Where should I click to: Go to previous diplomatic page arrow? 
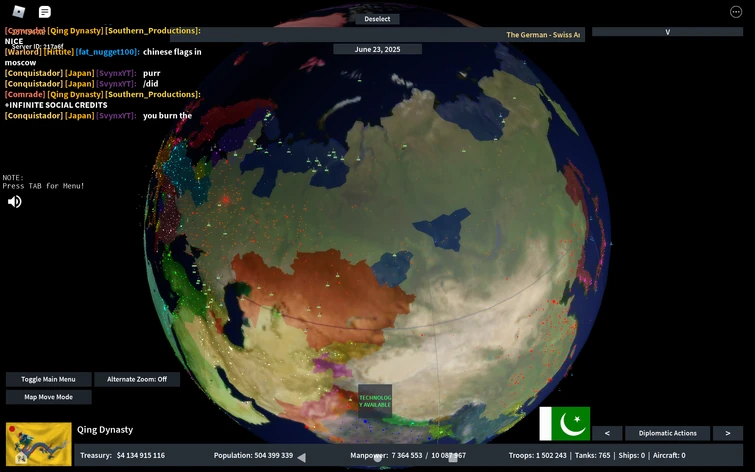607,433
